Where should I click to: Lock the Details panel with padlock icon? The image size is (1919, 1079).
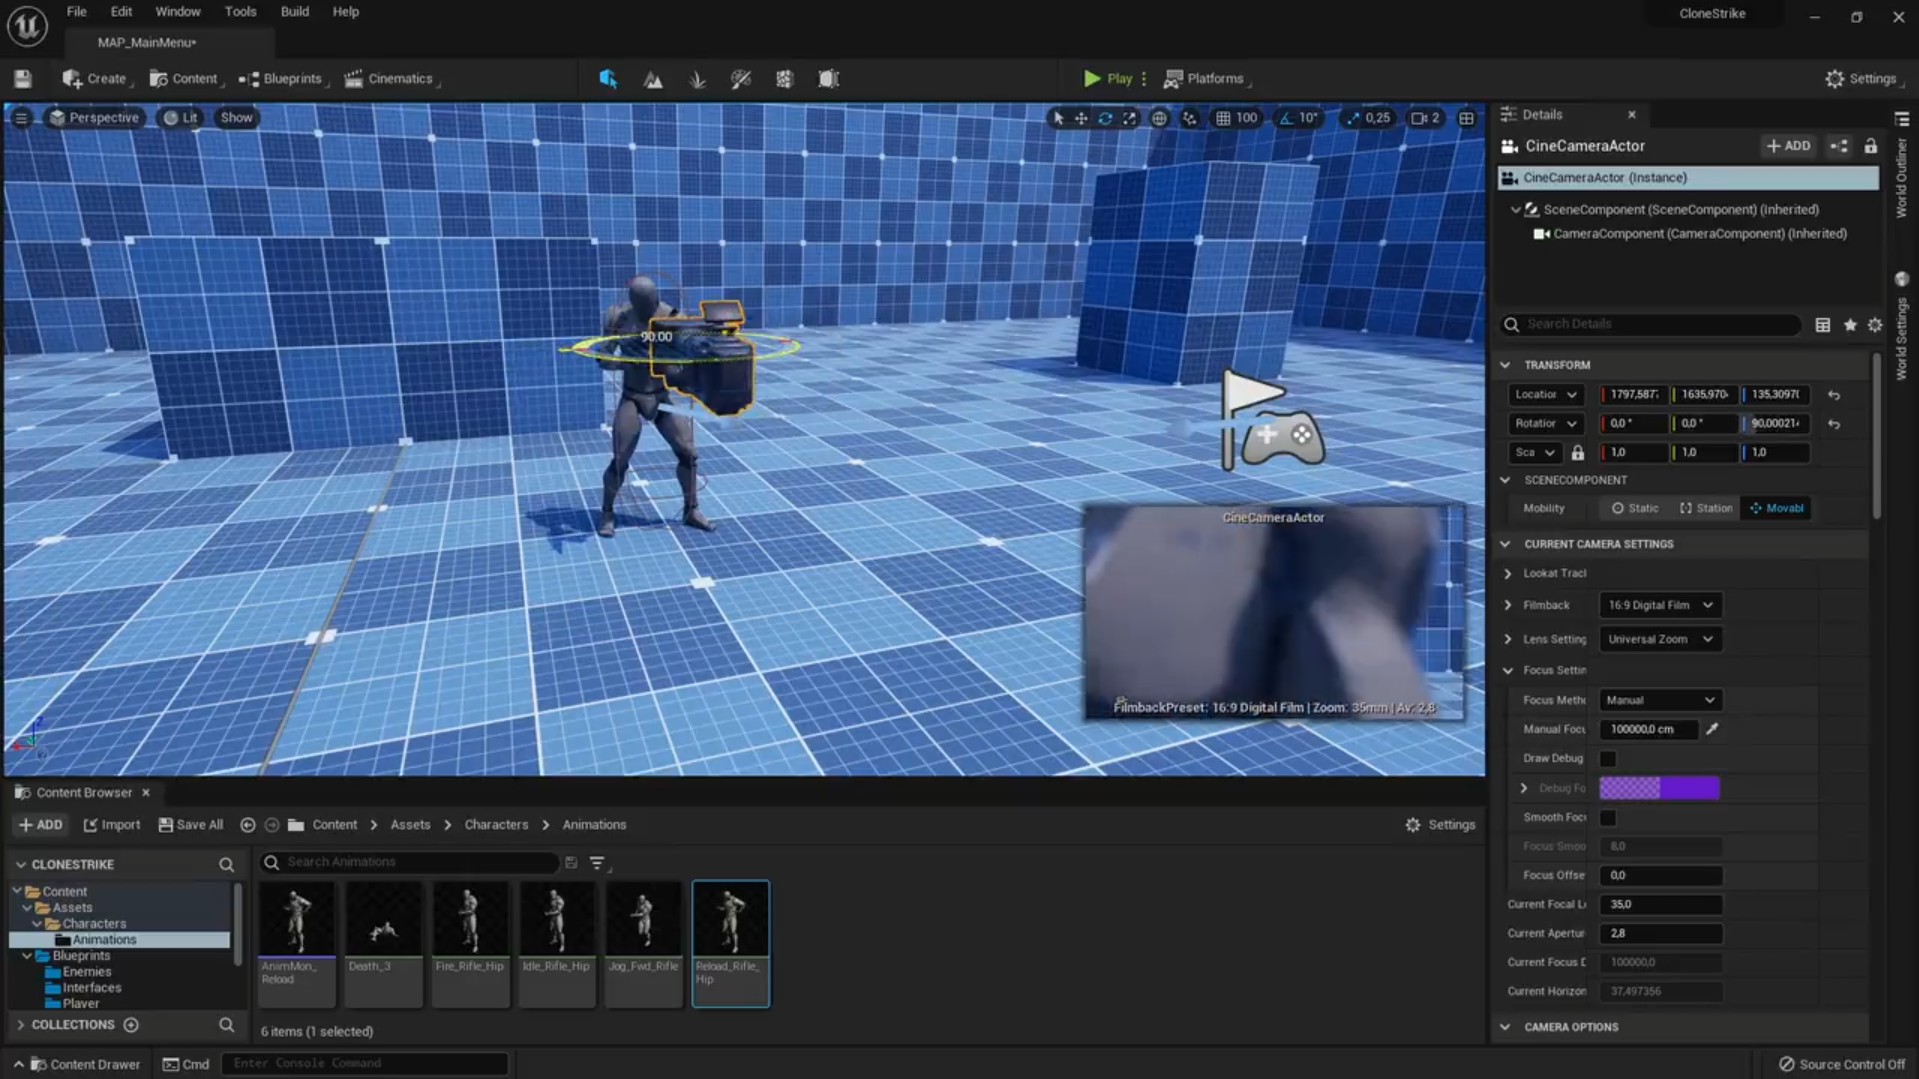pyautogui.click(x=1870, y=146)
